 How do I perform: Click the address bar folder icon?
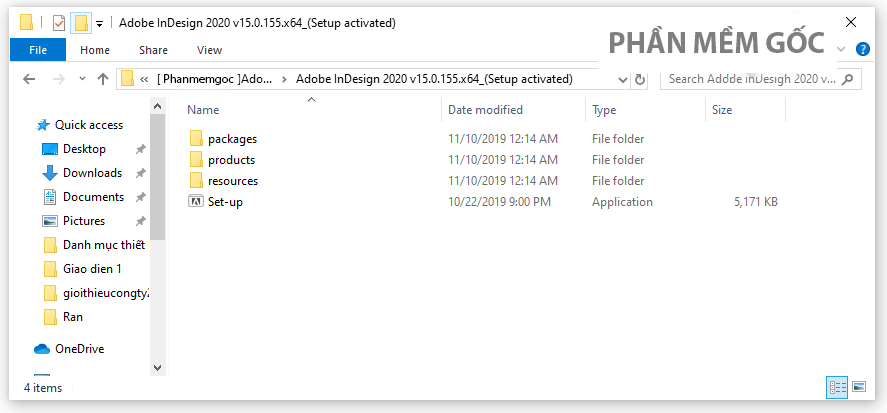(127, 79)
